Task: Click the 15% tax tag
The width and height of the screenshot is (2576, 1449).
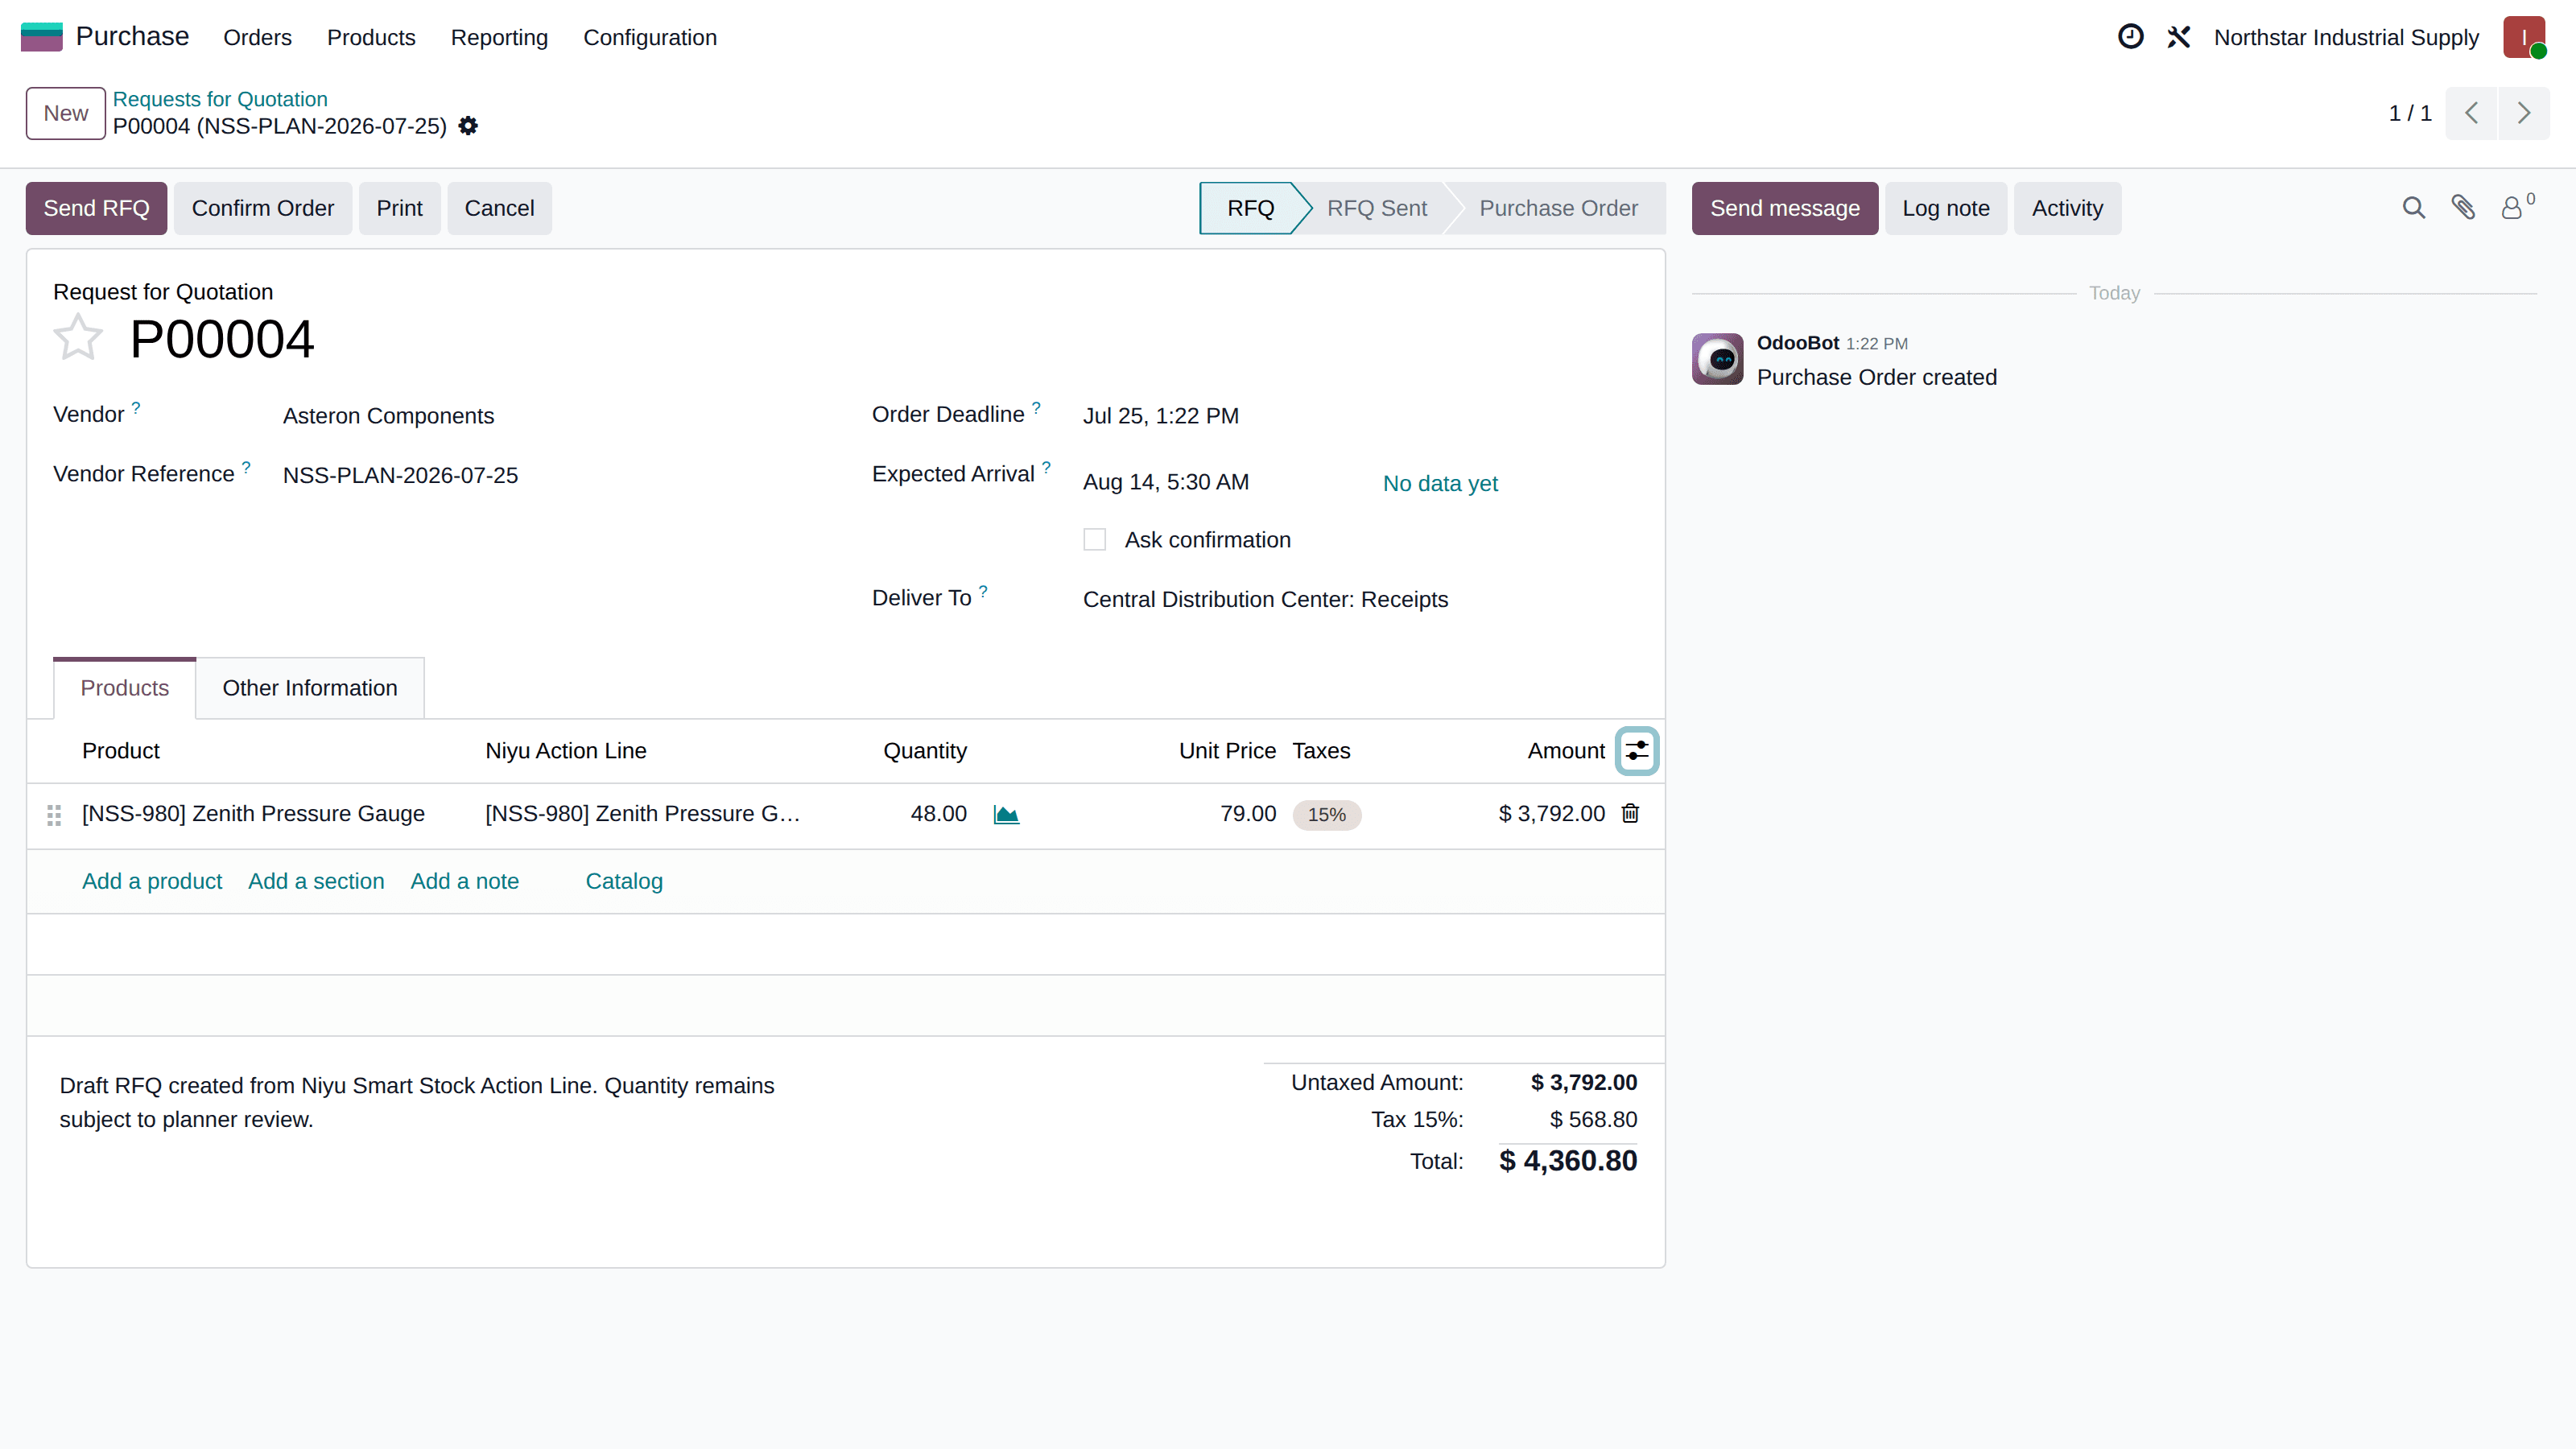Action: click(x=1326, y=815)
